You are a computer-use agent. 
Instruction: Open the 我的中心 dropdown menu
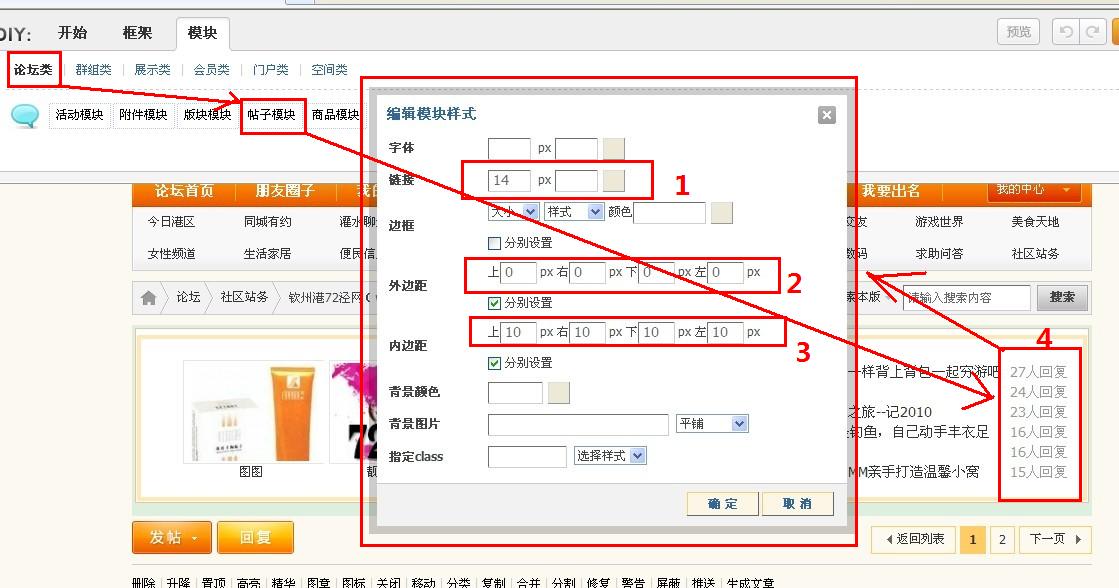[x=1033, y=190]
